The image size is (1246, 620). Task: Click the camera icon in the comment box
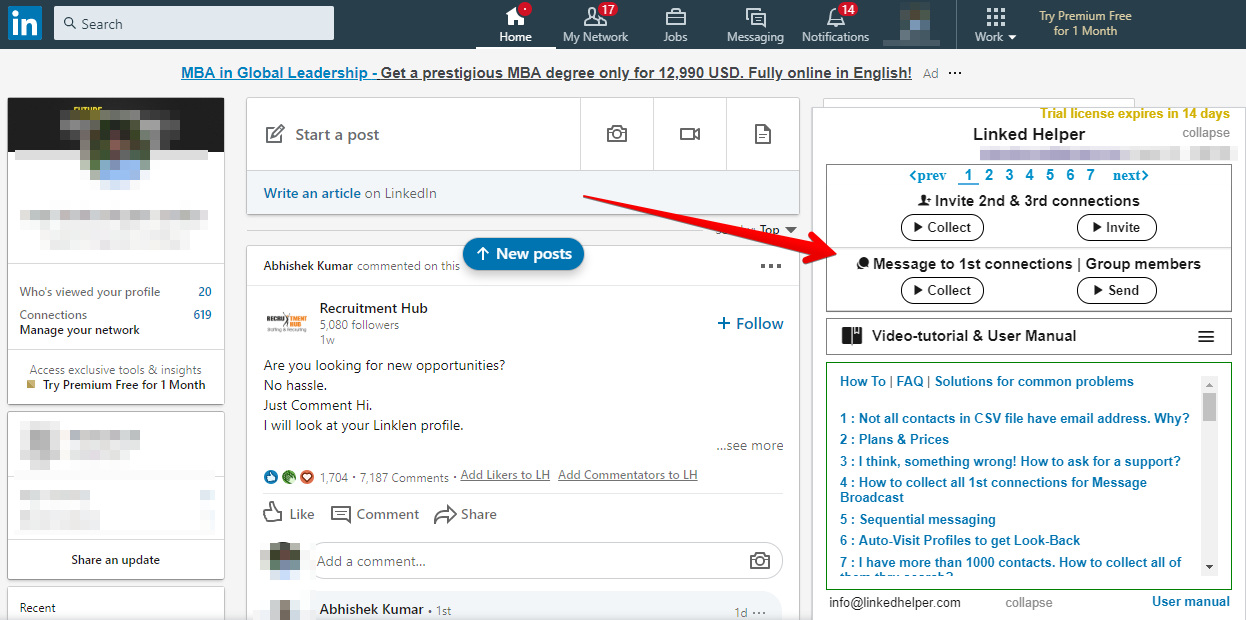(761, 561)
